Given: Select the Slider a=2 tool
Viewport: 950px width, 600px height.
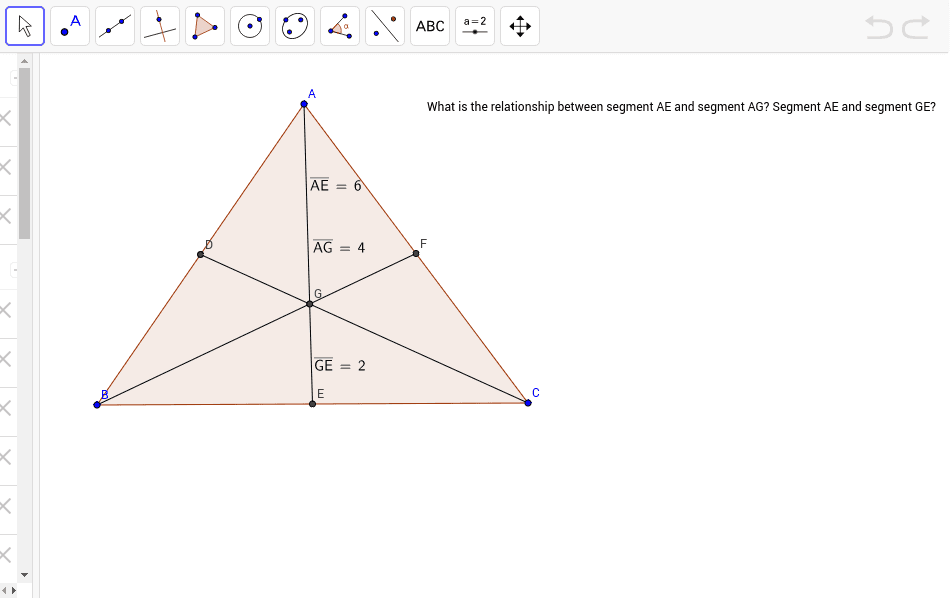Looking at the screenshot, I should click(x=475, y=26).
